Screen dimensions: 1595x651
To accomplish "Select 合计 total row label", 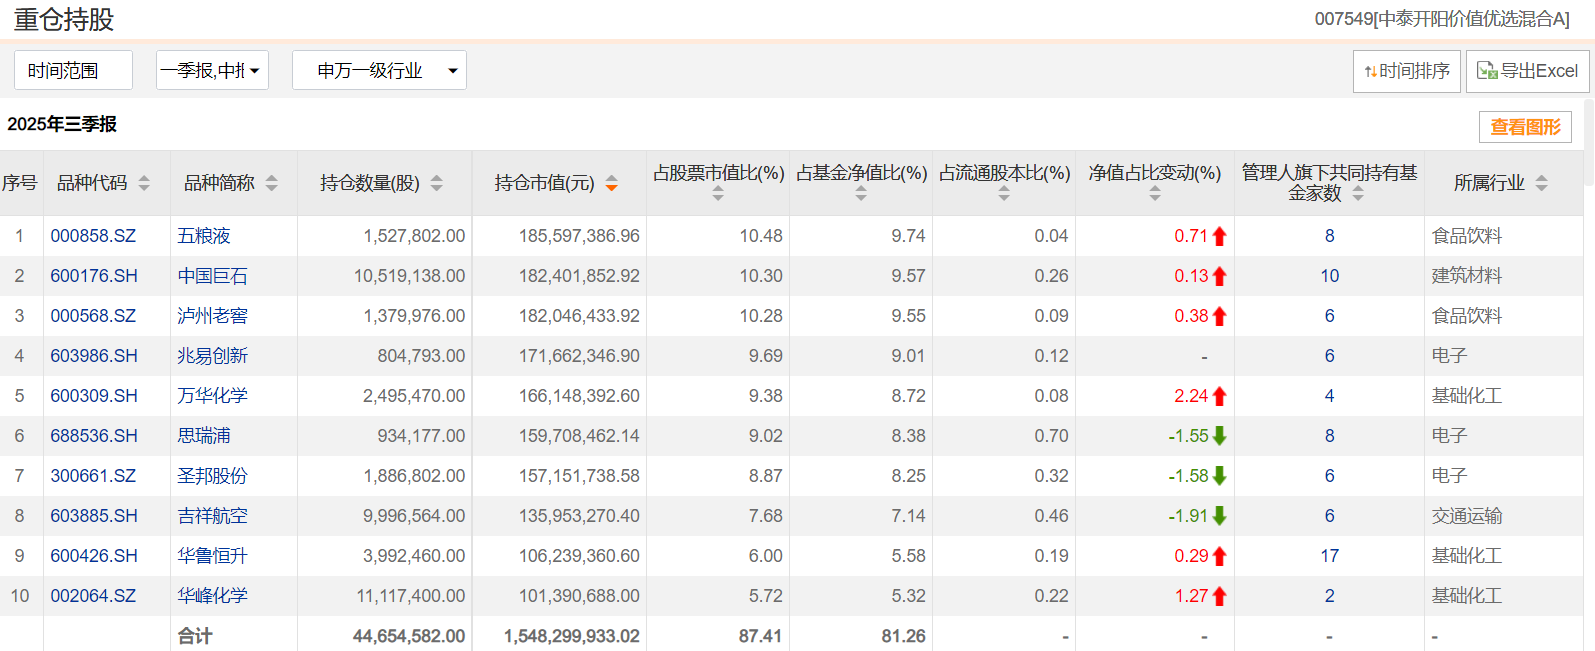I will pyautogui.click(x=195, y=636).
